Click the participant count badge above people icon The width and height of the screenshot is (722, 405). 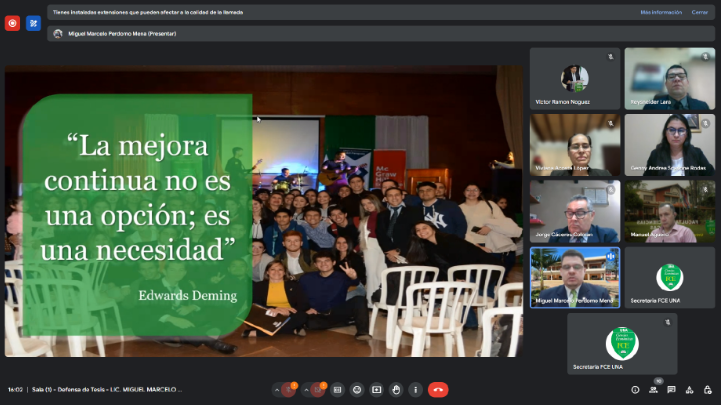pyautogui.click(x=658, y=381)
